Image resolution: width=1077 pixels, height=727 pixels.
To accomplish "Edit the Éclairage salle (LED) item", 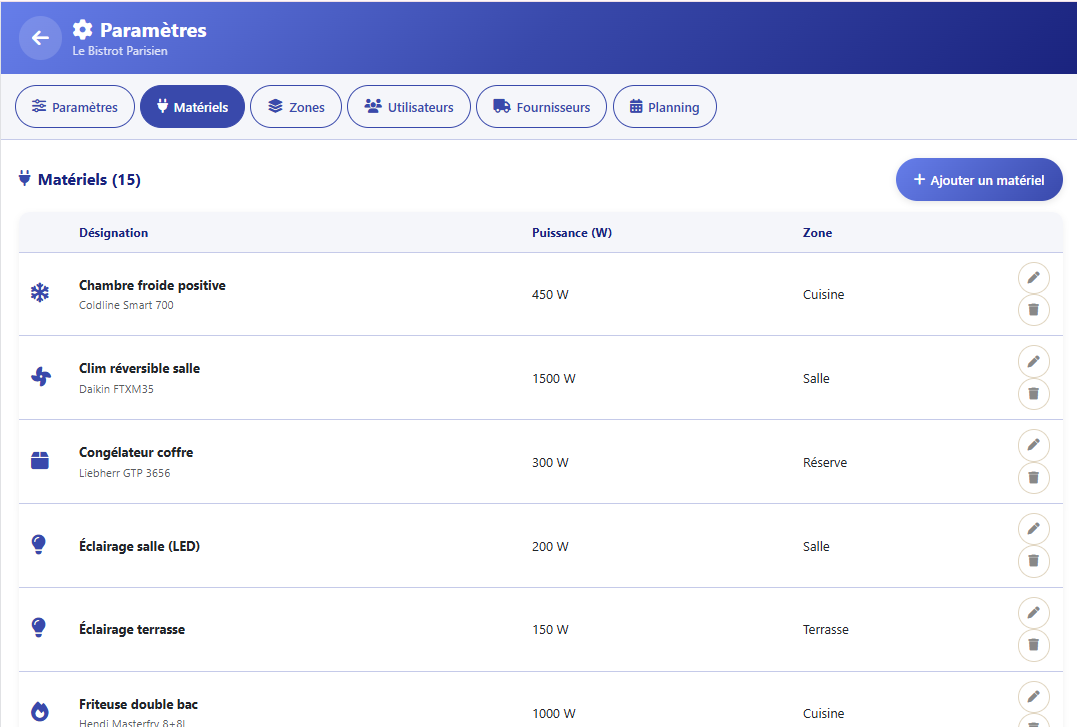I will click(x=1033, y=529).
